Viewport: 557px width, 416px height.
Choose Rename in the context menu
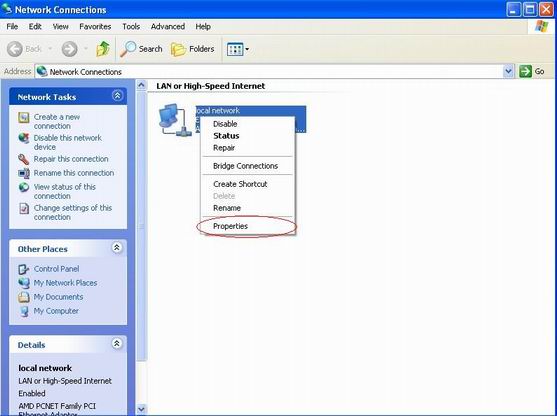[x=248, y=208]
